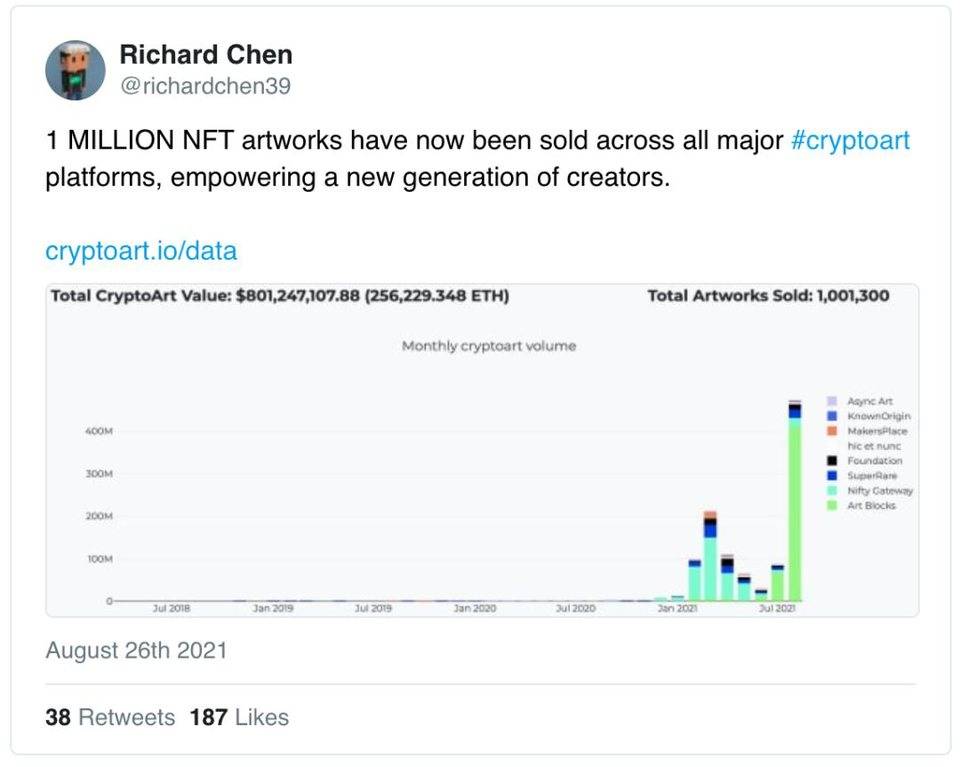Click the MakersPlace legend swatch

[x=831, y=431]
